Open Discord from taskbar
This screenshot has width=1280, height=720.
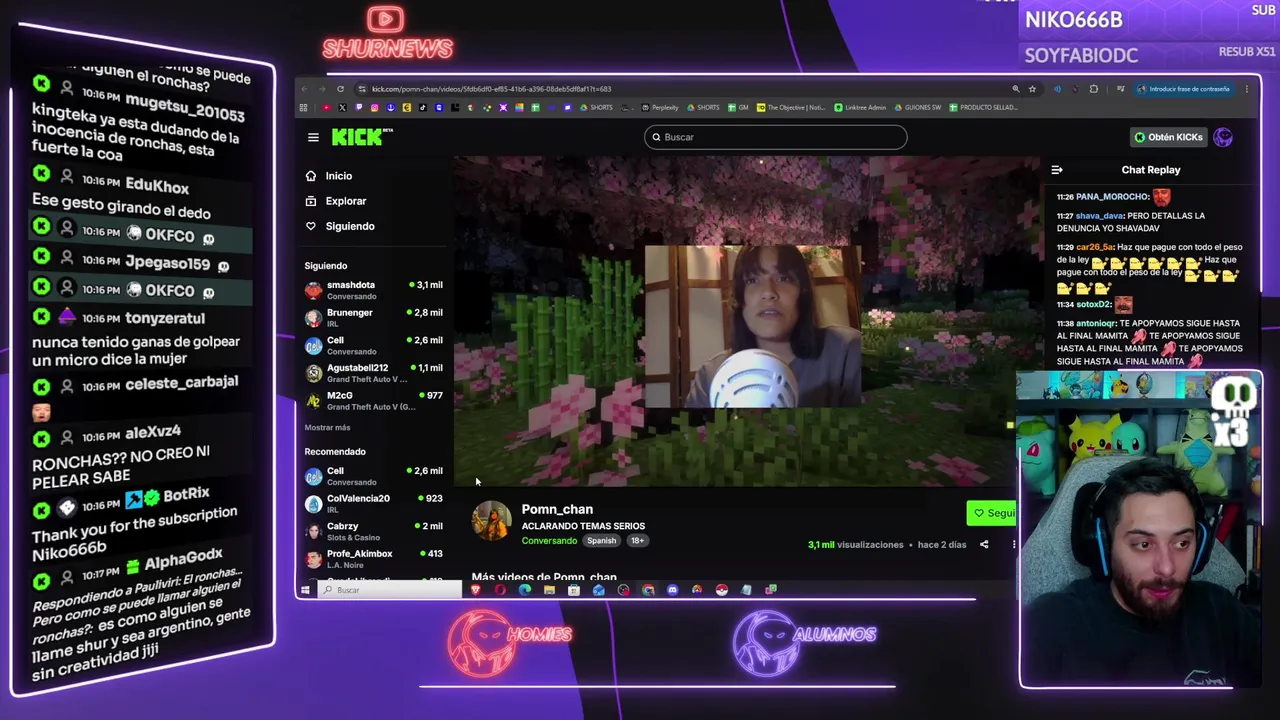(672, 590)
